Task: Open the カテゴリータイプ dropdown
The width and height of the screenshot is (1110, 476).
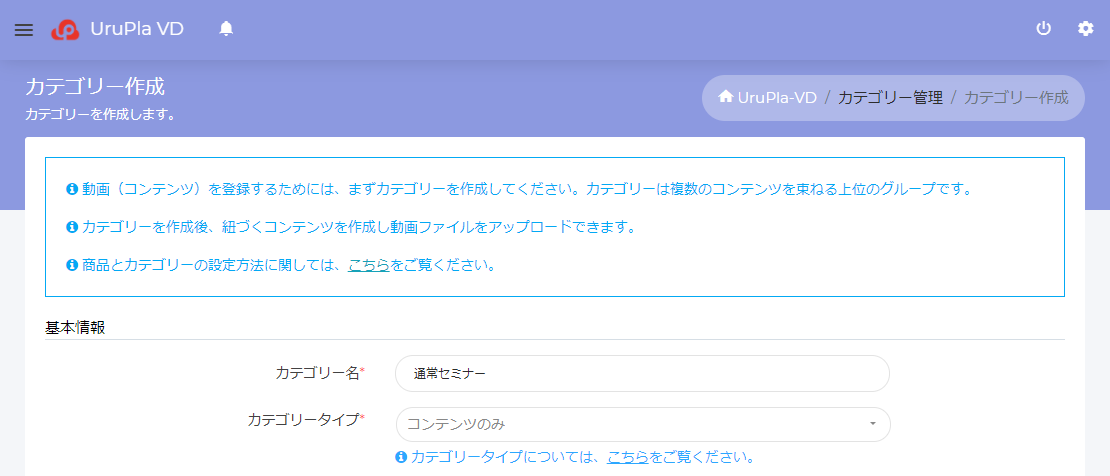Action: (642, 424)
